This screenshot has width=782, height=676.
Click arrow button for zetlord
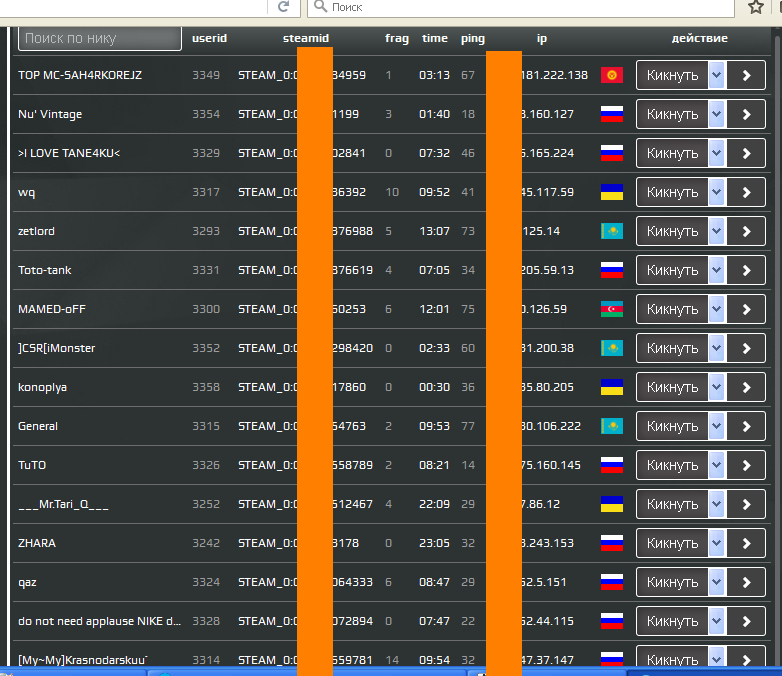point(746,231)
